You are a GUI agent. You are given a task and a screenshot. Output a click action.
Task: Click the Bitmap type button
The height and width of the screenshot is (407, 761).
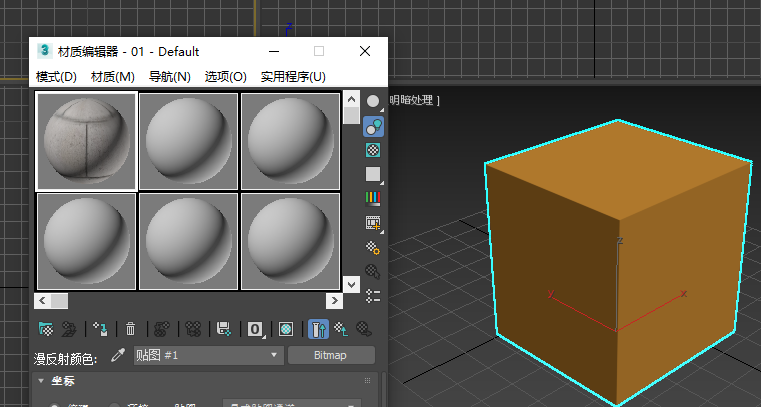[x=331, y=355]
